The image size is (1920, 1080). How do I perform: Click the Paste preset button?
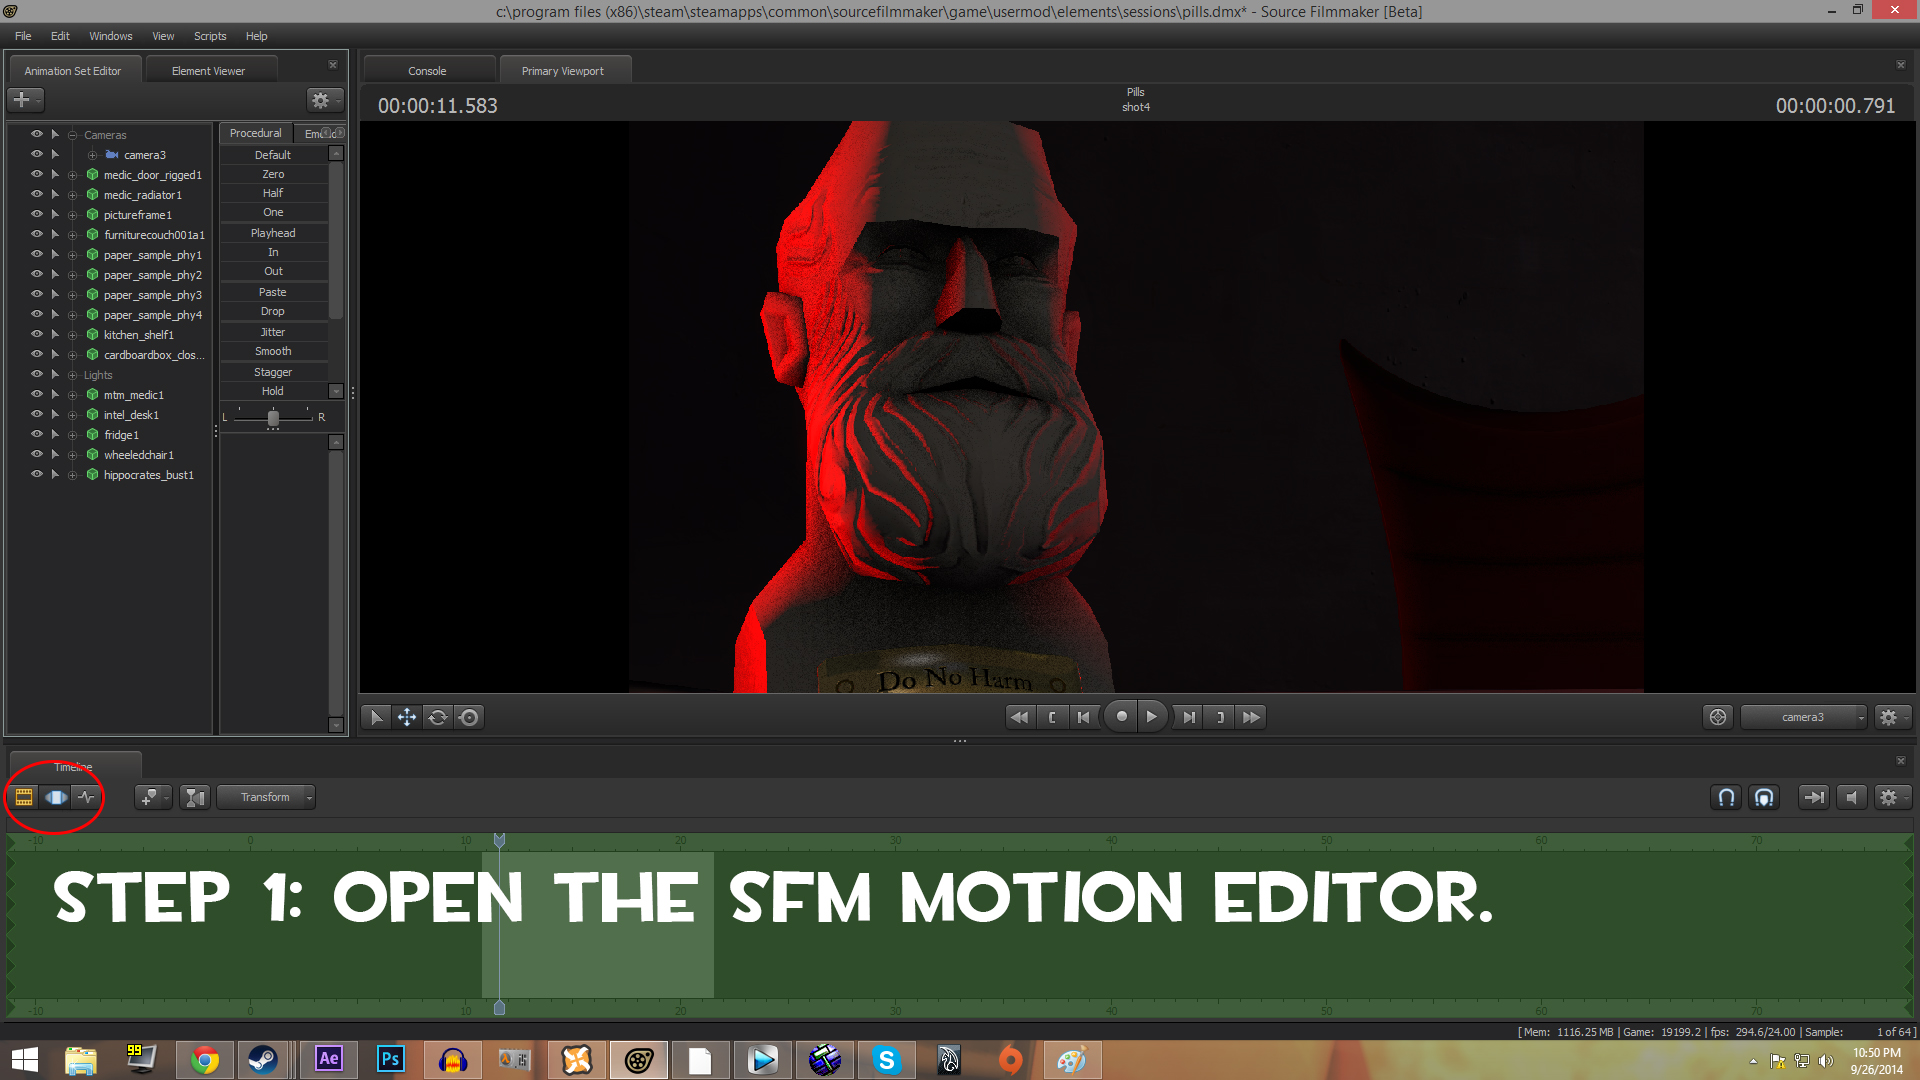point(273,292)
